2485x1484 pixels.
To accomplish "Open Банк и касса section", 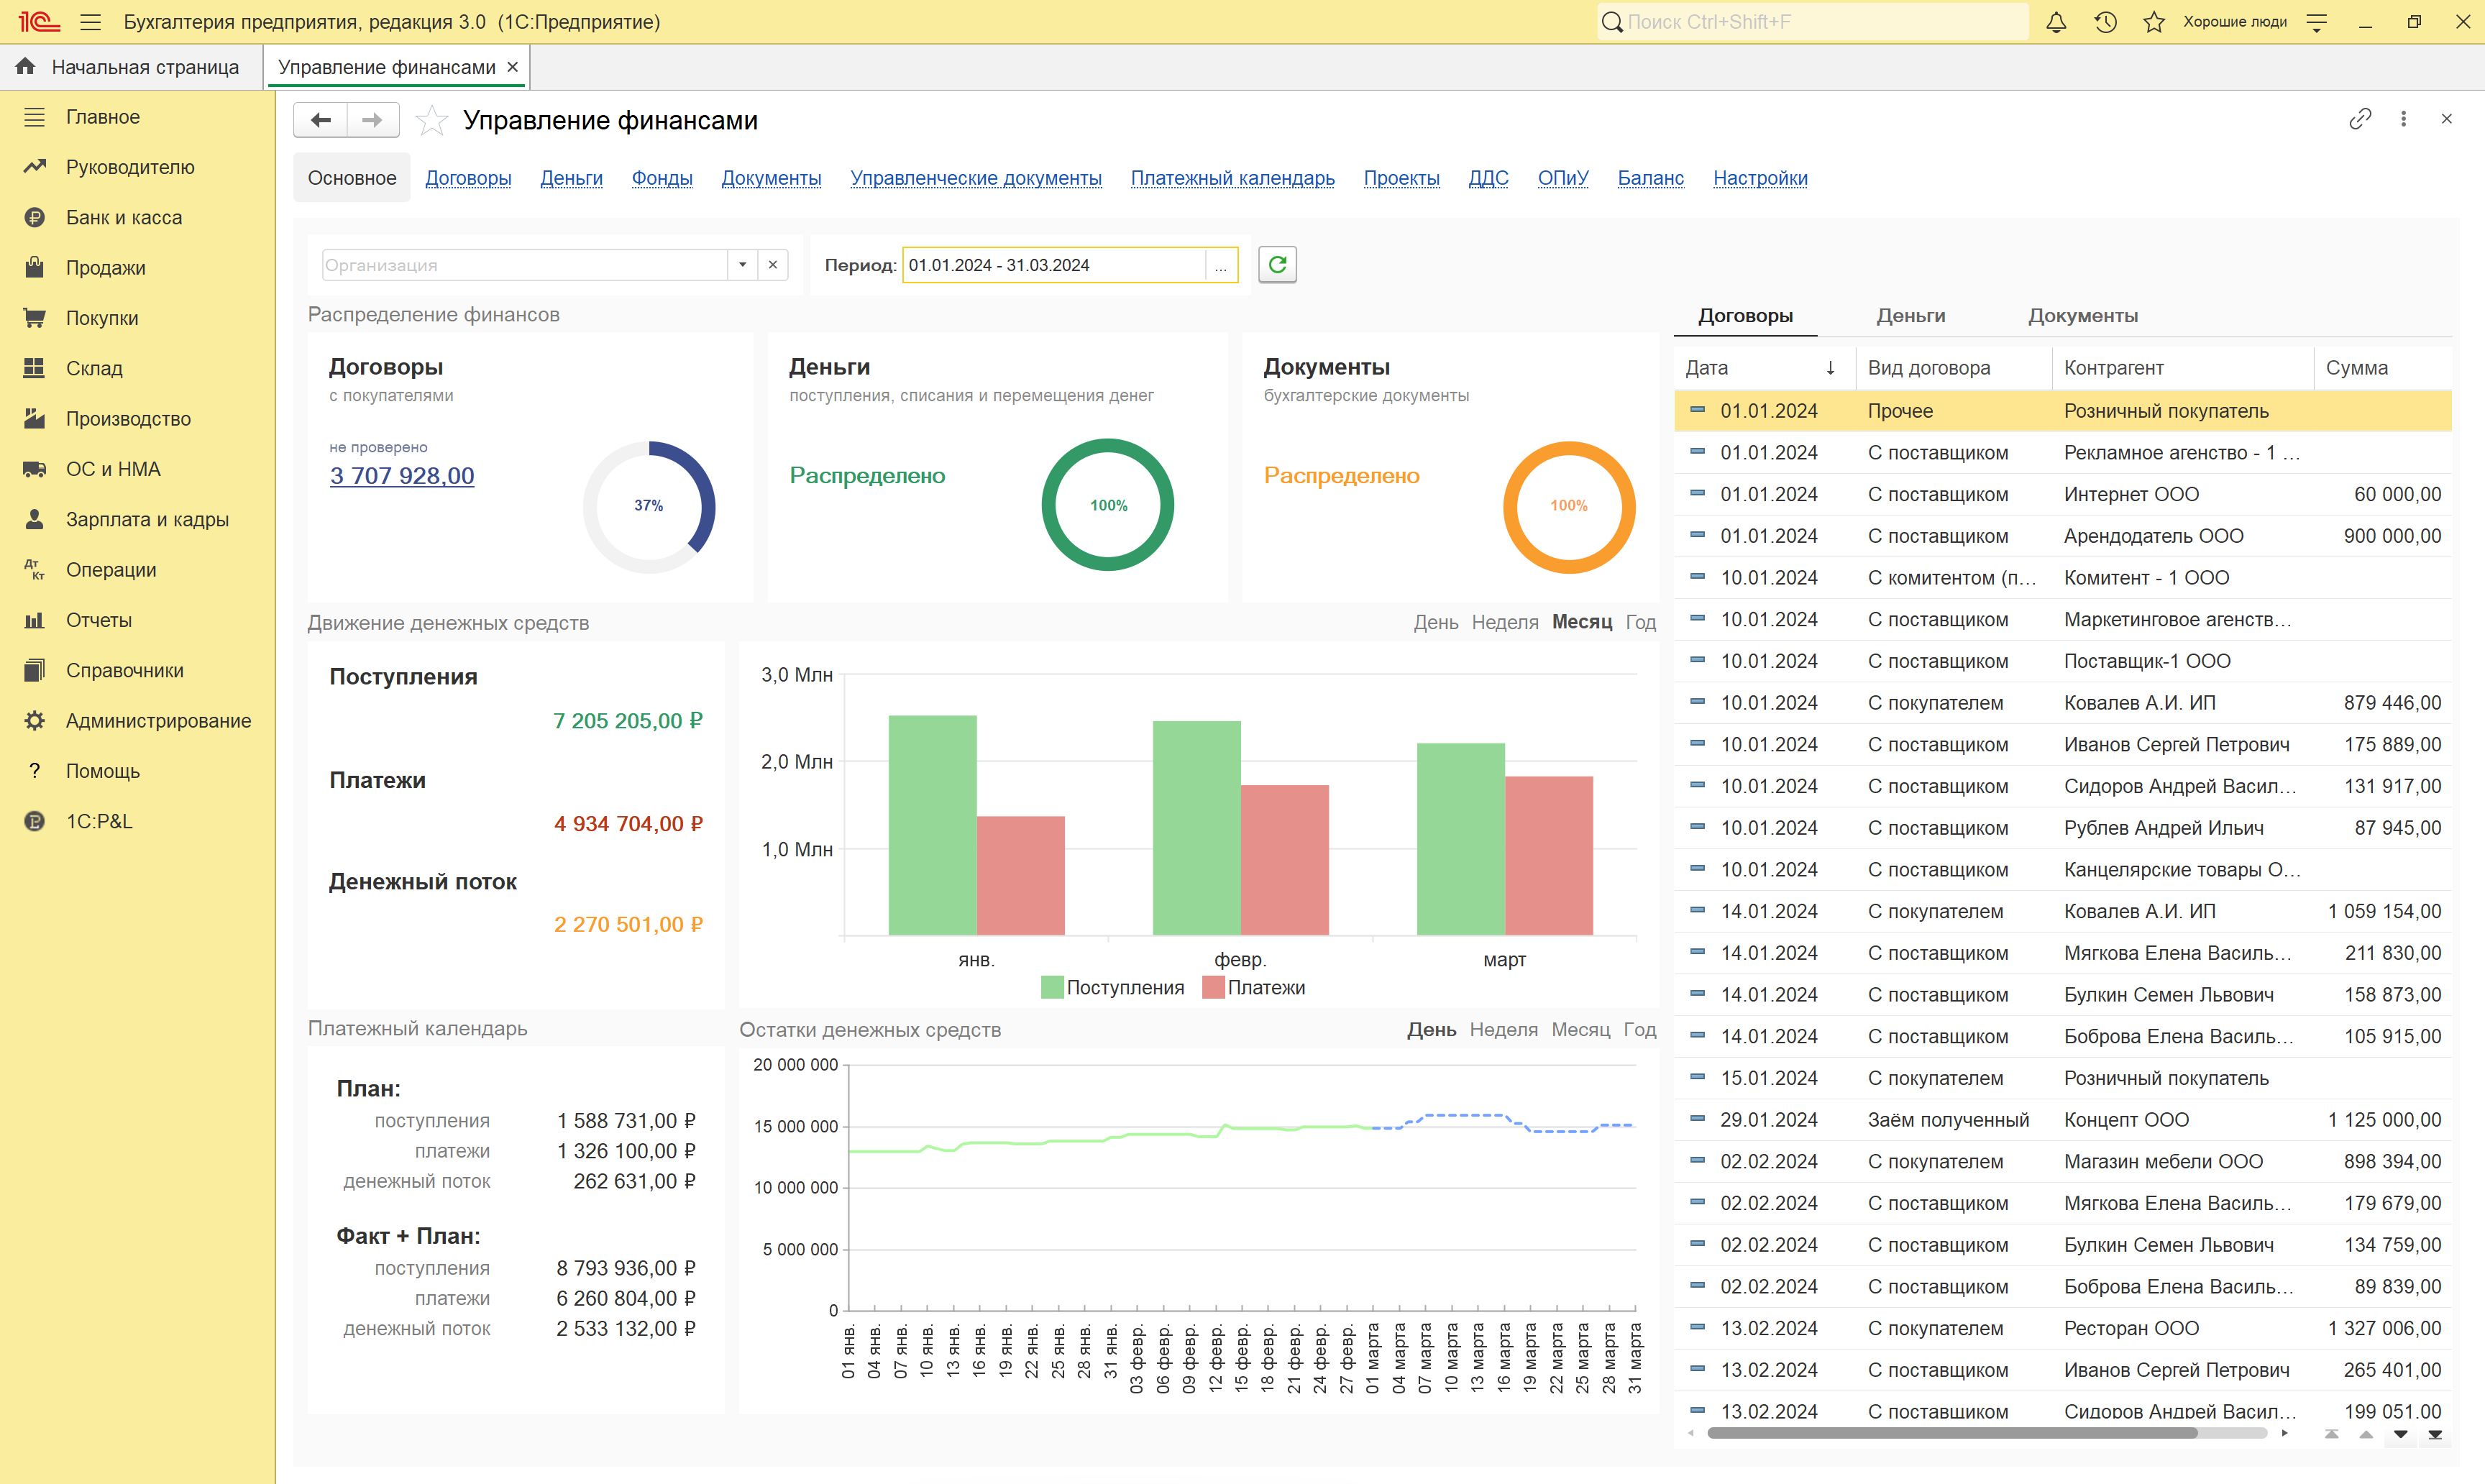I will [x=123, y=217].
